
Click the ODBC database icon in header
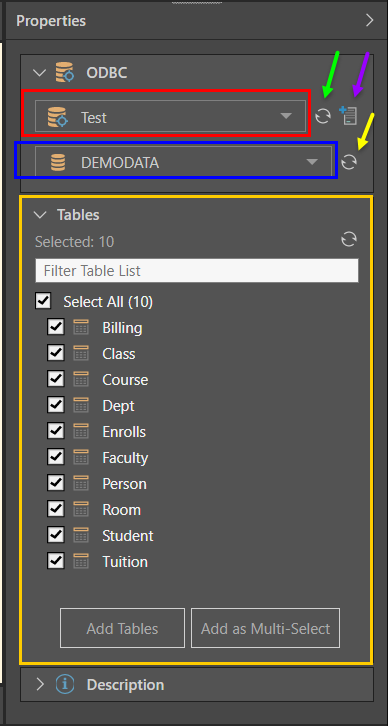click(x=64, y=73)
